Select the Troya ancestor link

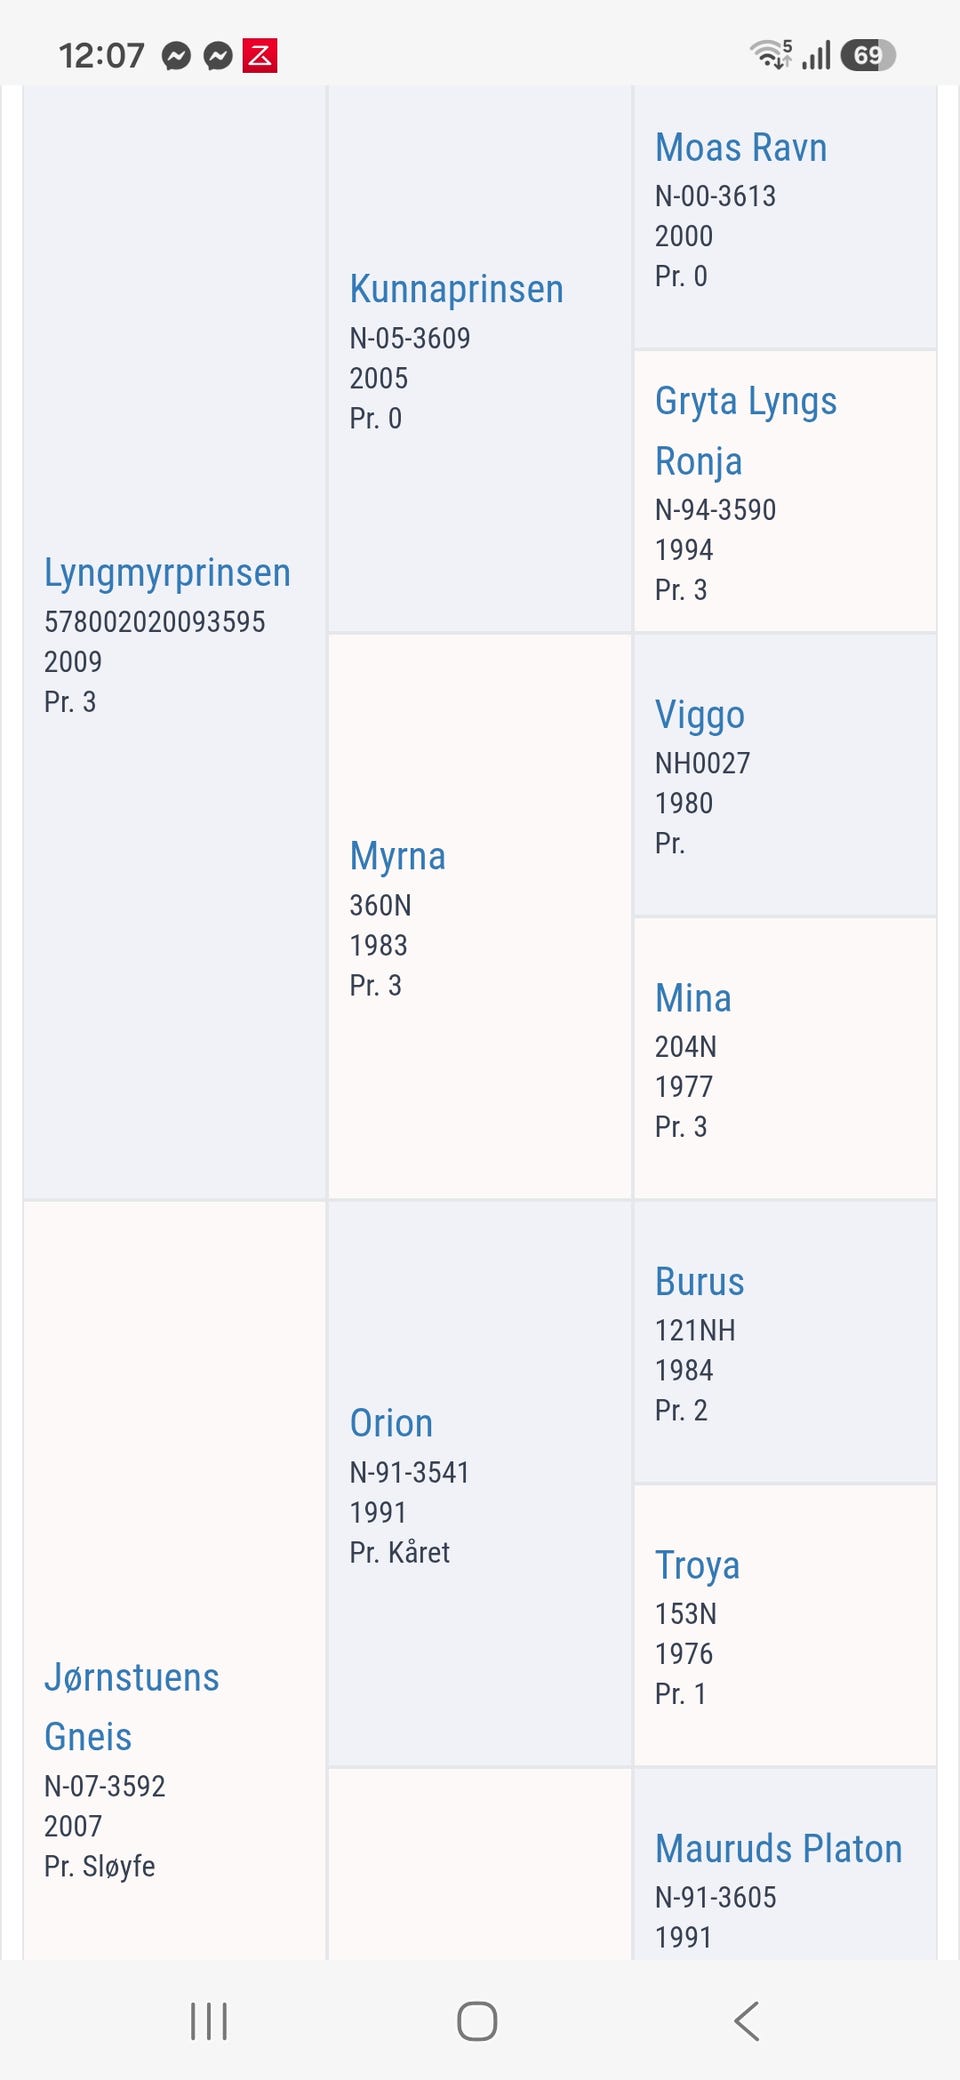click(697, 1566)
